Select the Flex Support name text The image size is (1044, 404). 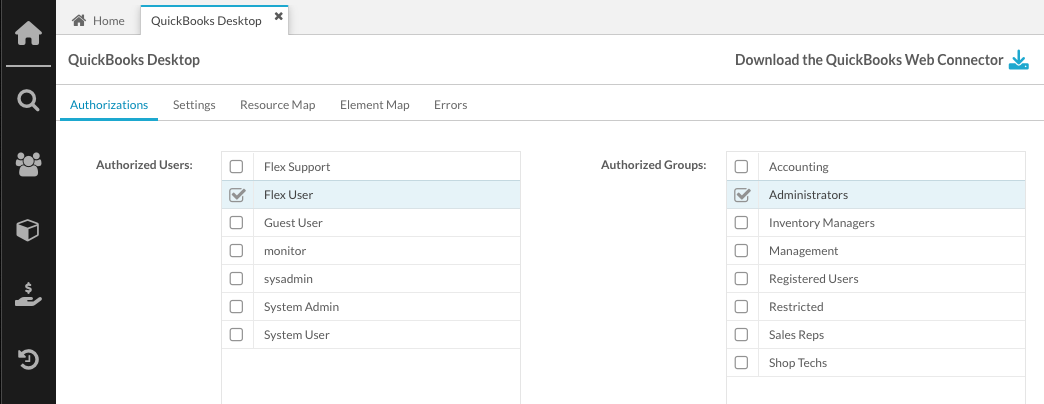[x=297, y=167]
